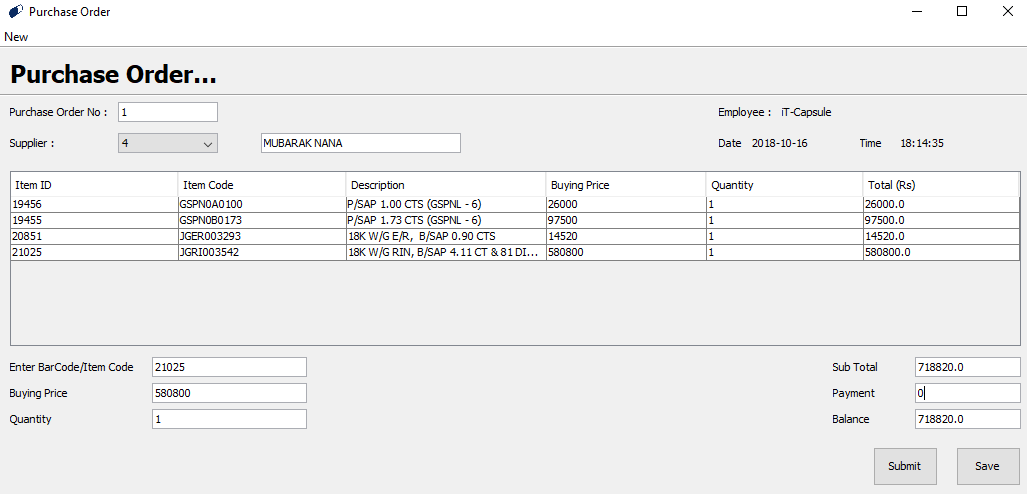The image size is (1027, 494).
Task: Click the supplier name field MUBARAK NANA
Action: 360,143
